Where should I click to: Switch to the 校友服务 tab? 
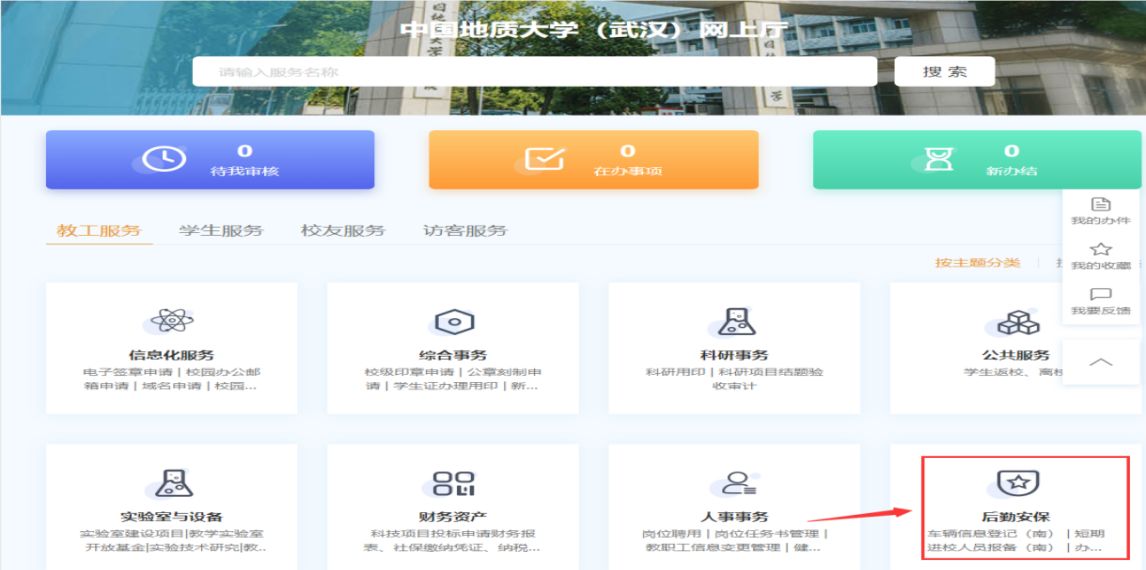click(343, 231)
